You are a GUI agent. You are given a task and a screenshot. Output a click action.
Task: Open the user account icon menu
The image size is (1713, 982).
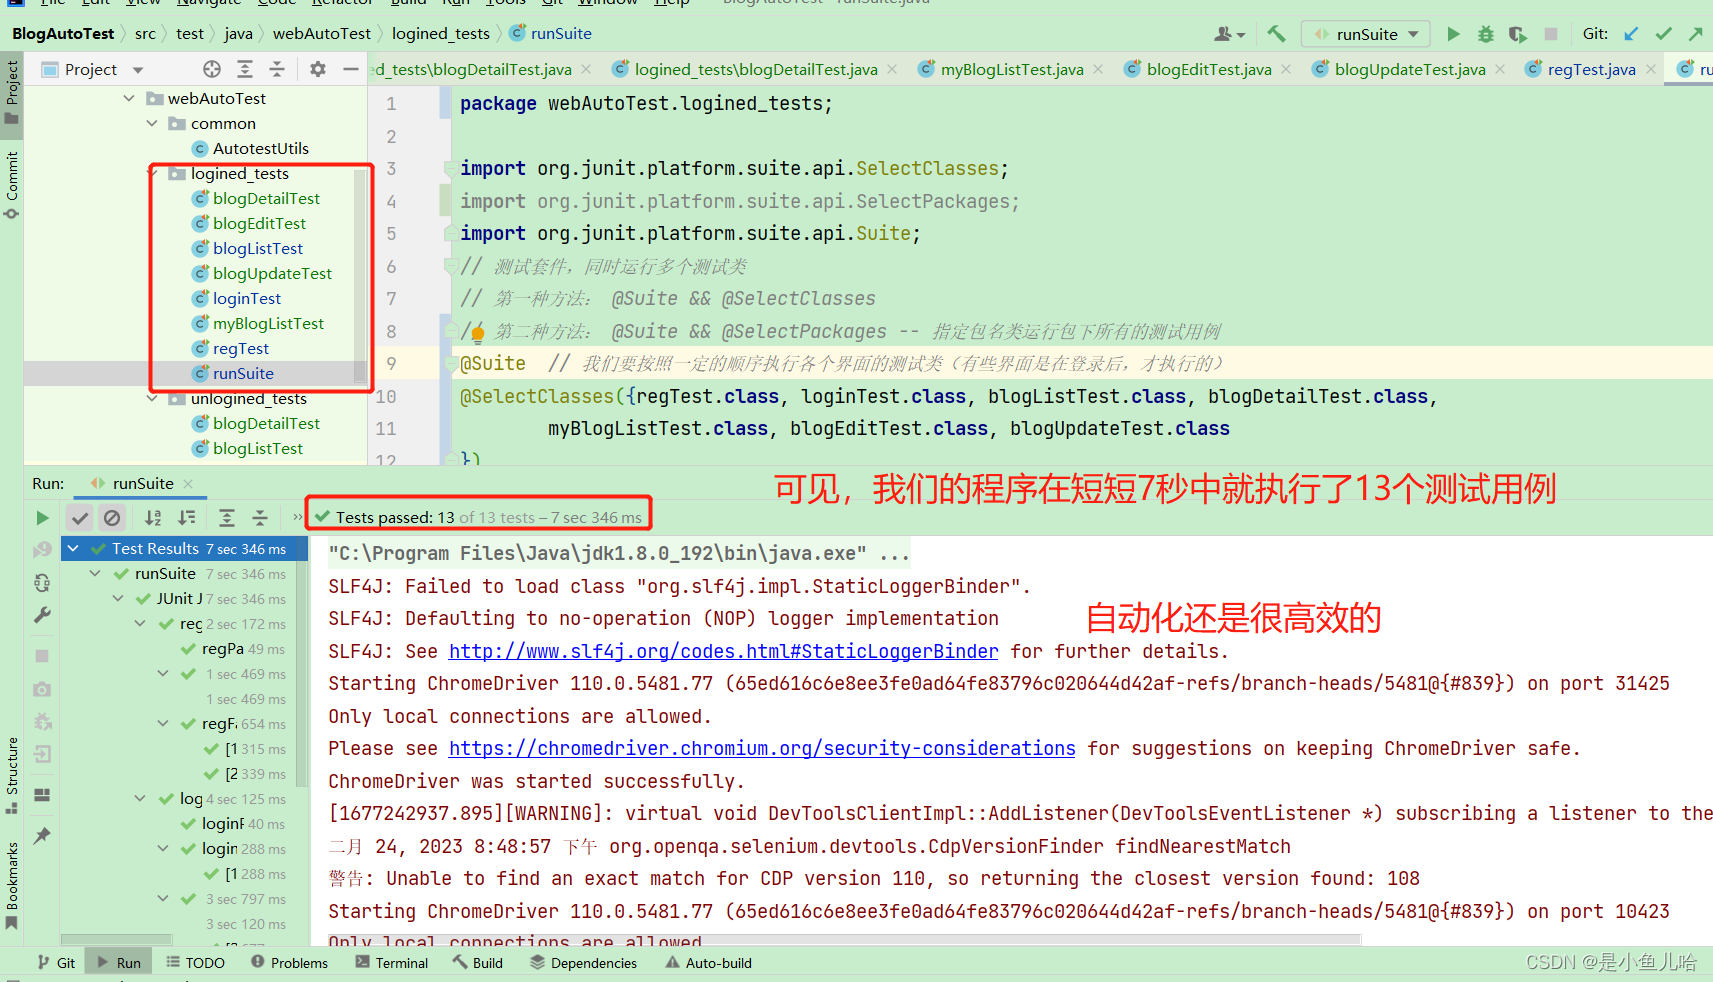(x=1229, y=34)
